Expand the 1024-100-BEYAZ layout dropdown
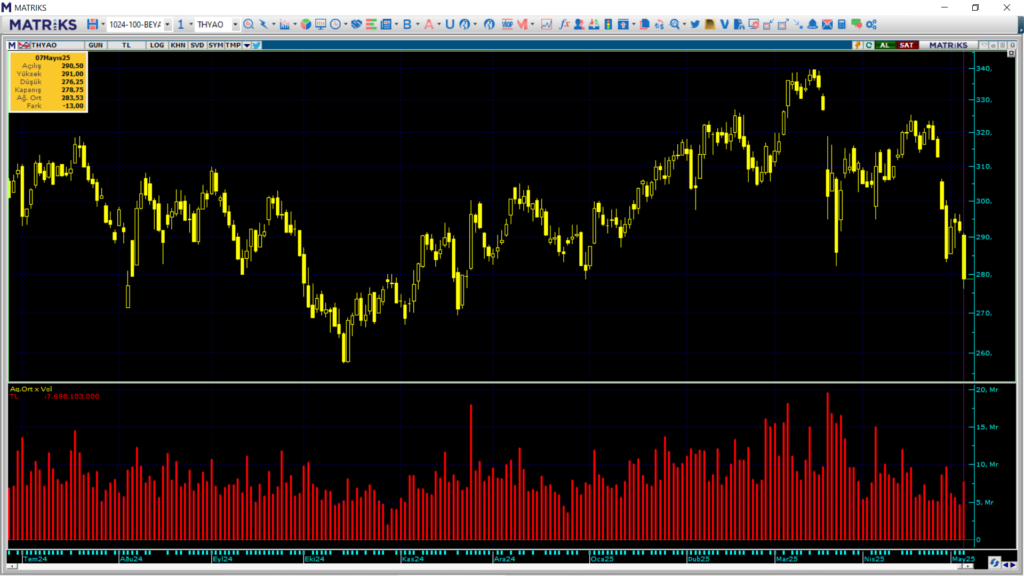Viewport: 1024px width, 576px height. click(x=167, y=24)
